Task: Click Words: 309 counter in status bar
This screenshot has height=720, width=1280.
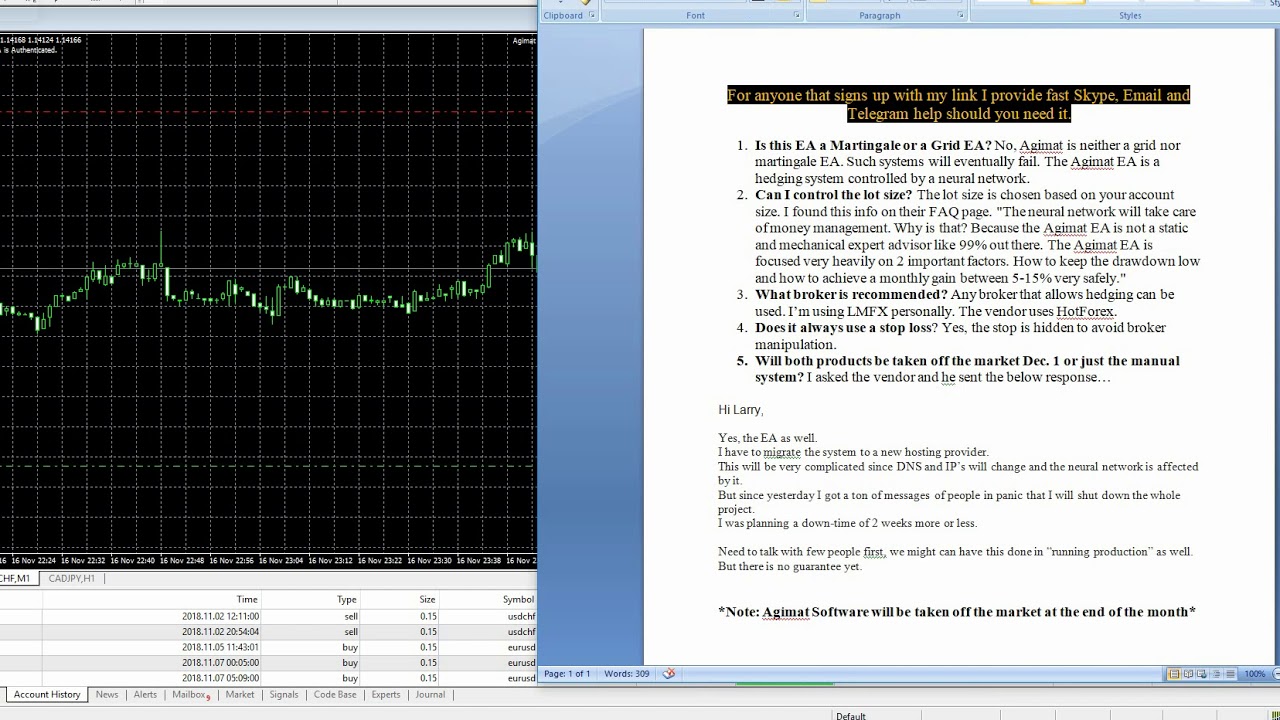Action: pos(626,674)
